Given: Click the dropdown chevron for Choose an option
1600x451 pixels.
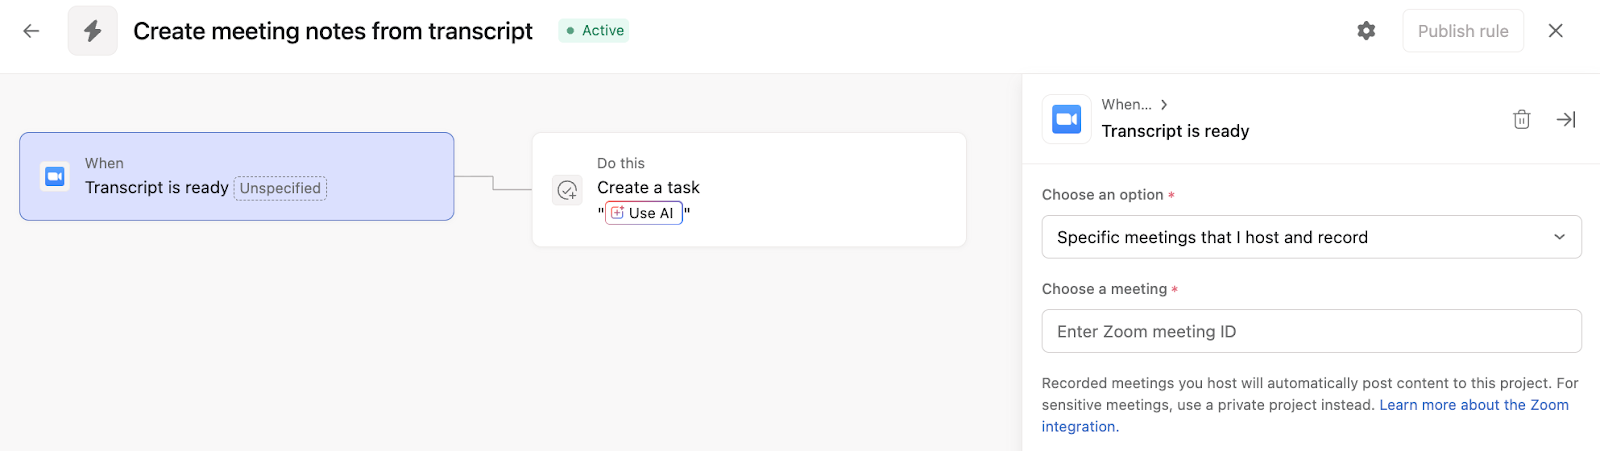Looking at the screenshot, I should tap(1559, 237).
